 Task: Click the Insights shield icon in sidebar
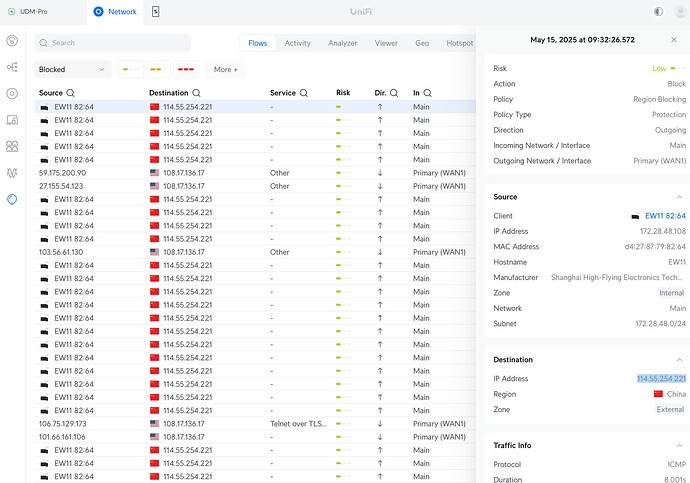(12, 199)
